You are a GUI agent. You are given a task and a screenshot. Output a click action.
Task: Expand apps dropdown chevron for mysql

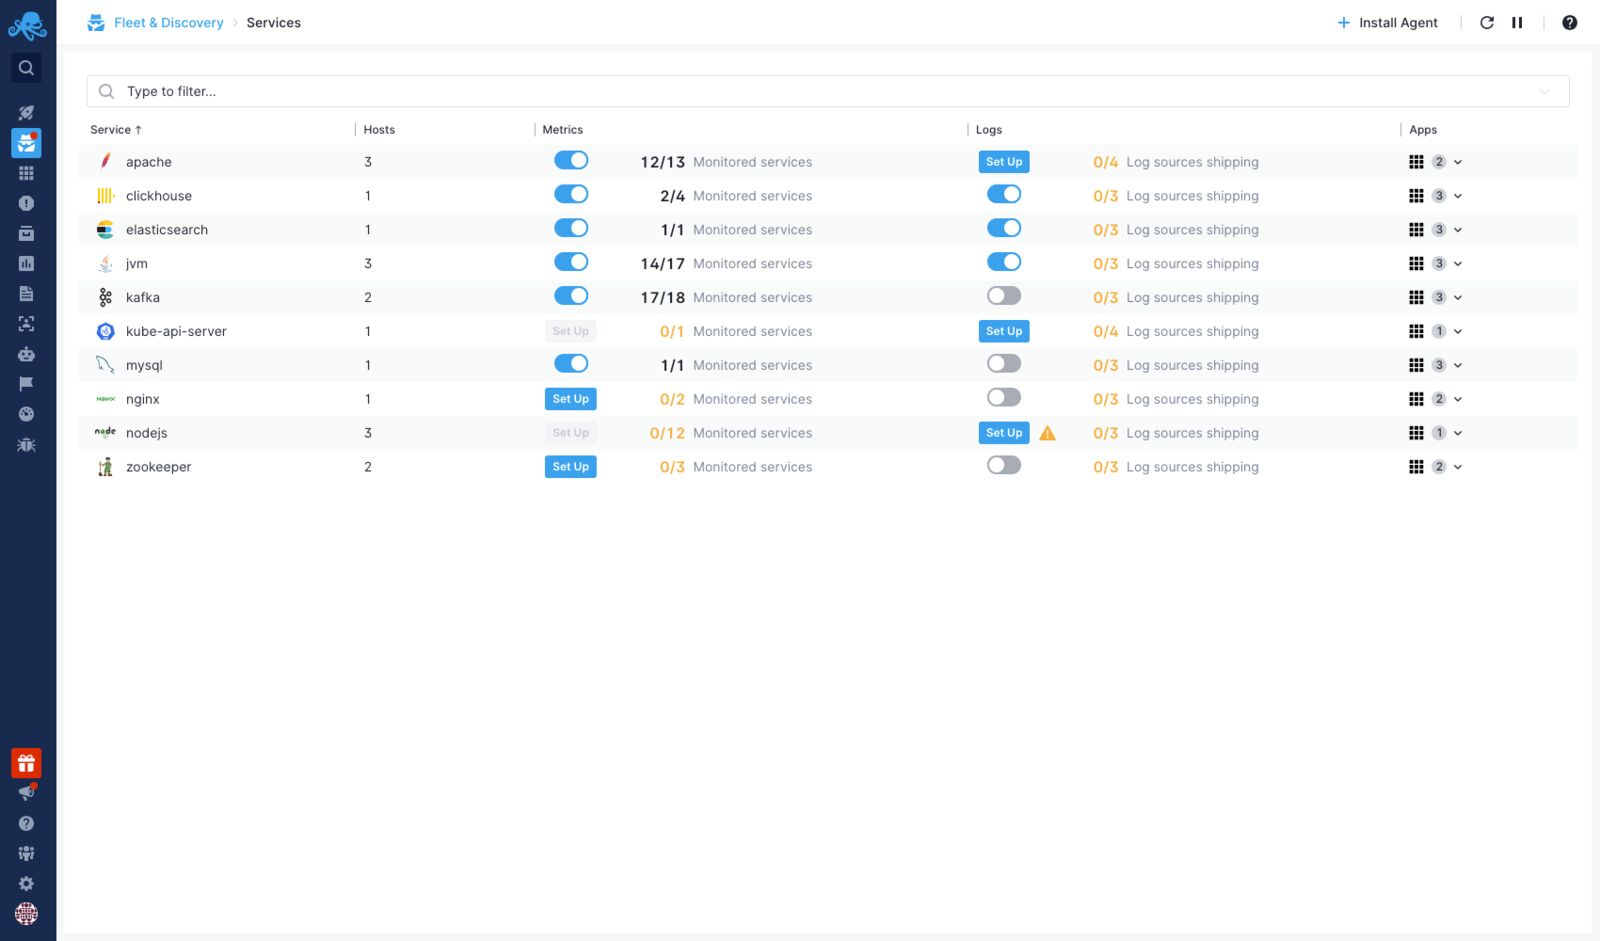coord(1458,365)
